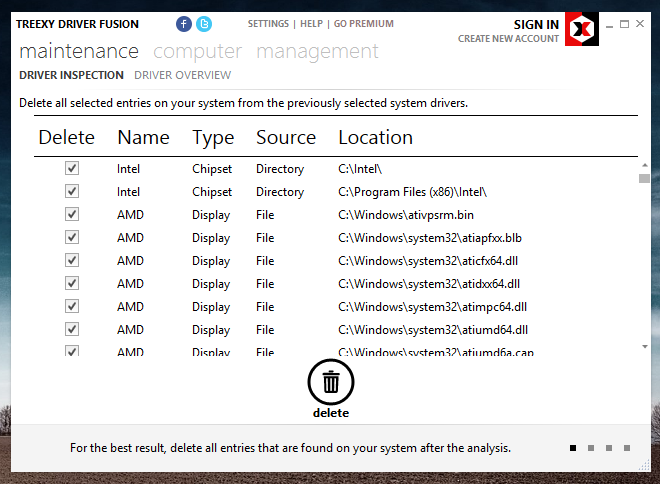The height and width of the screenshot is (484, 660).
Task: Sort list by Location column header
Action: point(375,138)
